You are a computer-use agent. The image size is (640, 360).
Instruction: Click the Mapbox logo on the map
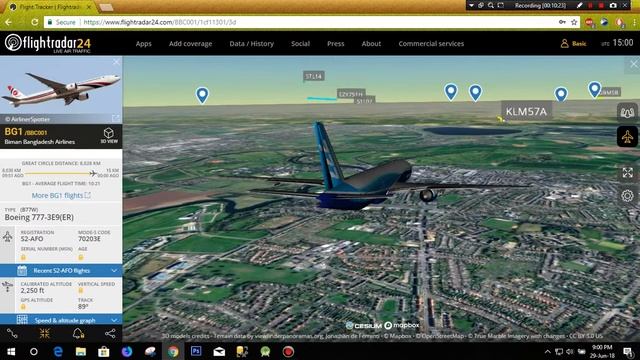402,325
